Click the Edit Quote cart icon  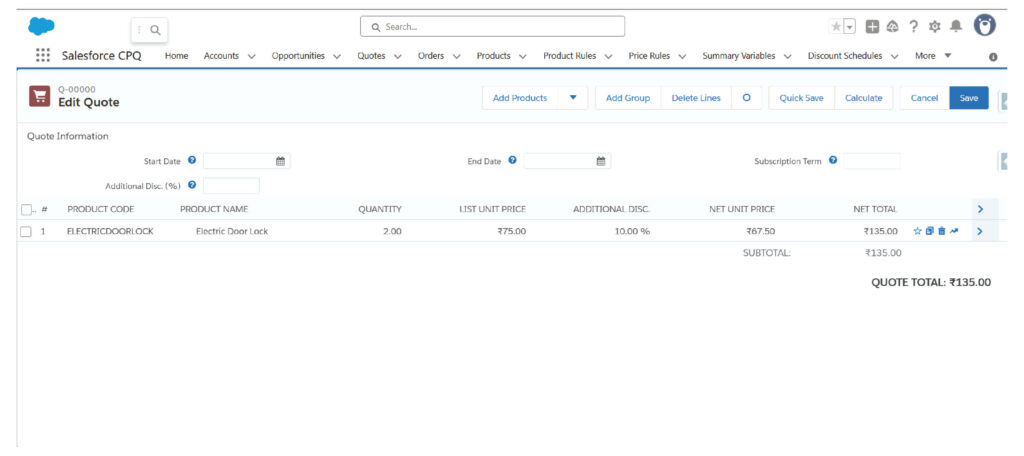pyautogui.click(x=40, y=96)
